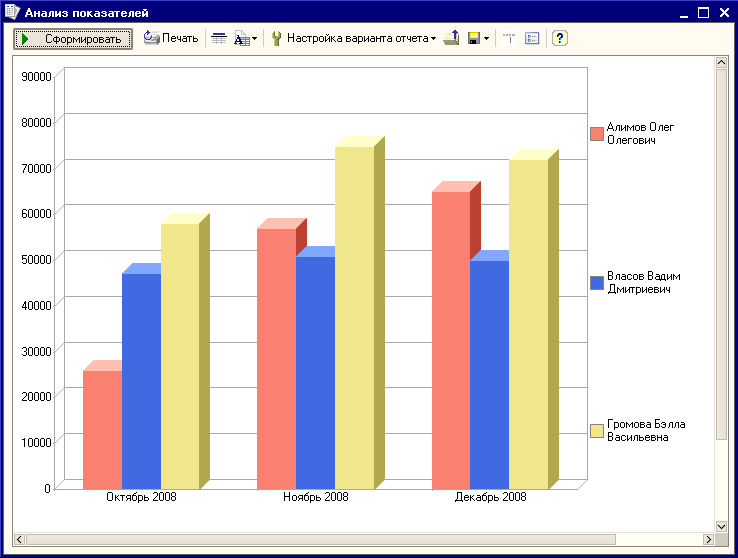Click the yellow legend swatch for Громова Бэлла Васильевна
Screen dimensions: 738x558
(597, 431)
